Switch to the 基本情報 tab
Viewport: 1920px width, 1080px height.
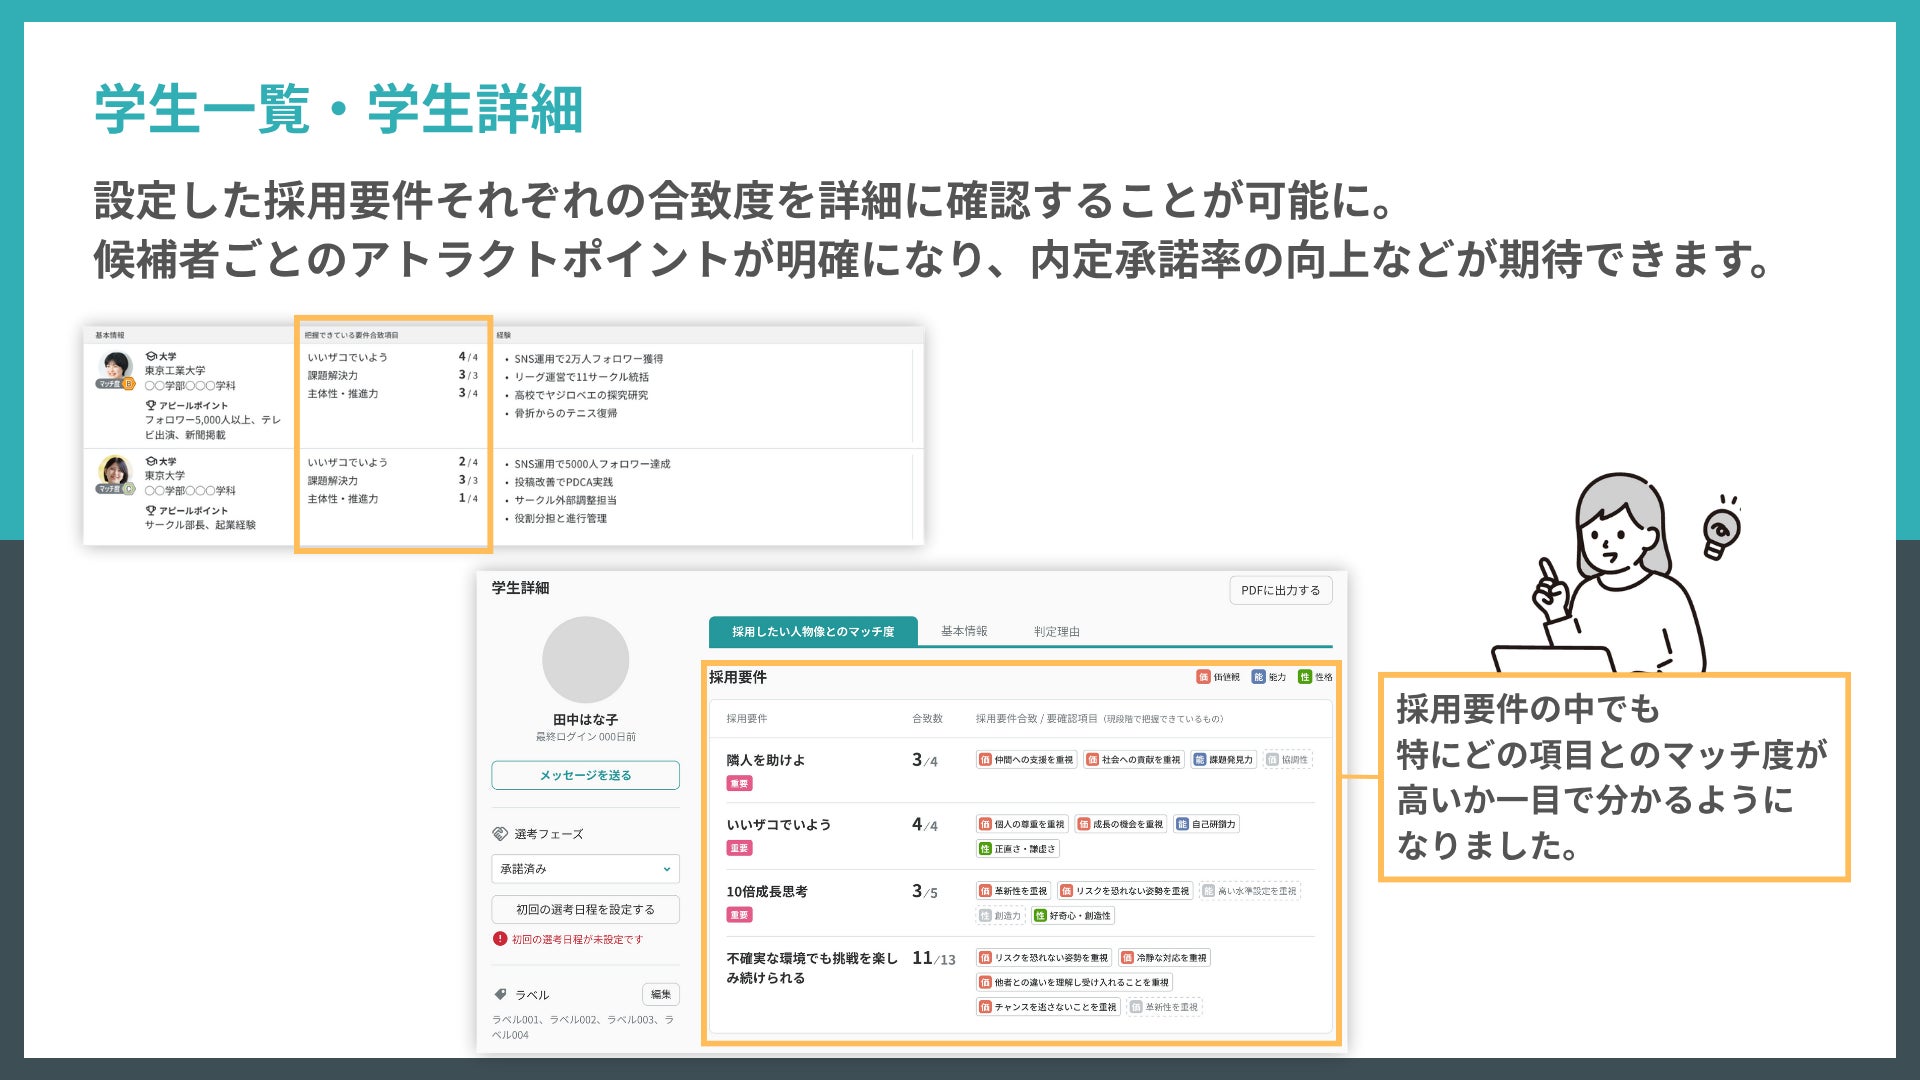coord(964,631)
